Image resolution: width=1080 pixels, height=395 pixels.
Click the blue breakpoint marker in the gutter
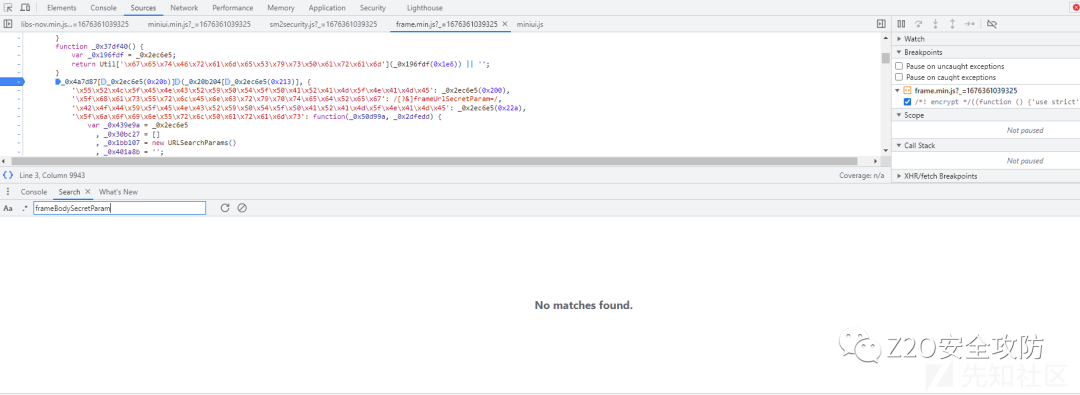click(12, 82)
